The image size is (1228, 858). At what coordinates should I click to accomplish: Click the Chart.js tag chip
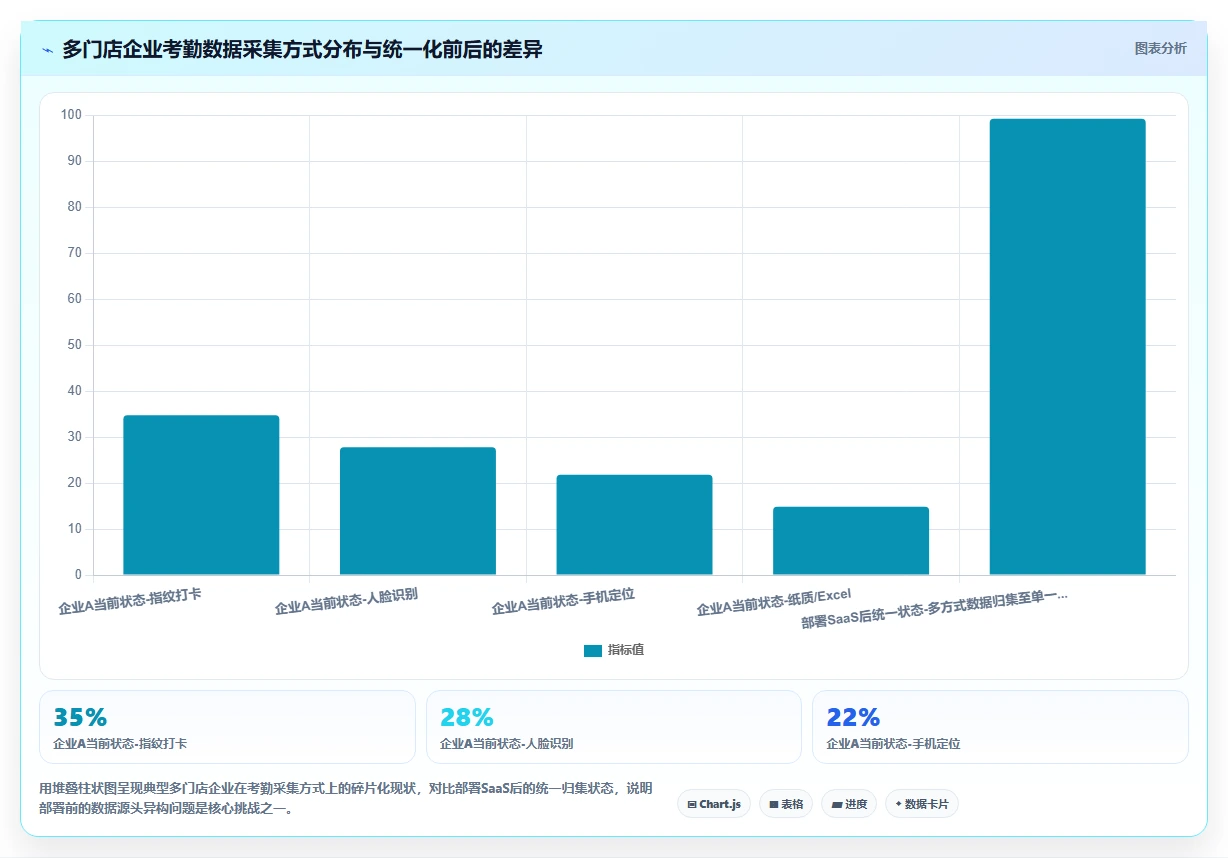(x=714, y=804)
